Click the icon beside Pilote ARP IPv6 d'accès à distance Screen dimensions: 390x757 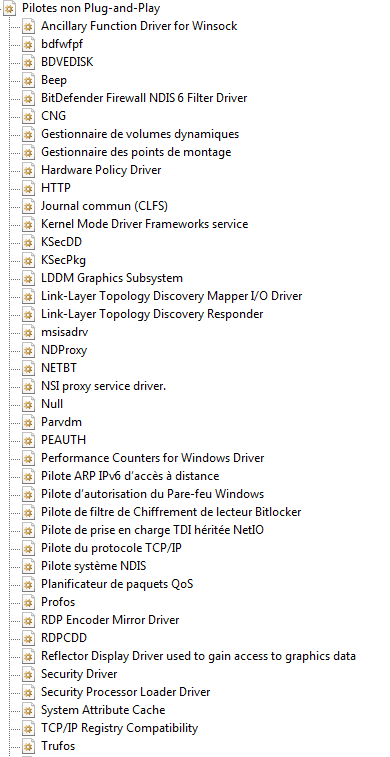pyautogui.click(x=28, y=477)
